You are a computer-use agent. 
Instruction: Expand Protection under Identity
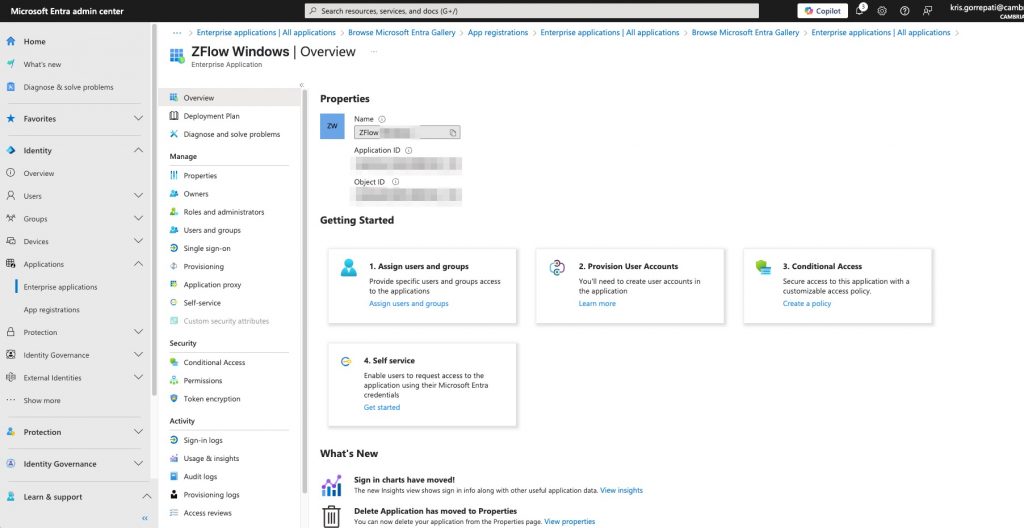coord(138,332)
